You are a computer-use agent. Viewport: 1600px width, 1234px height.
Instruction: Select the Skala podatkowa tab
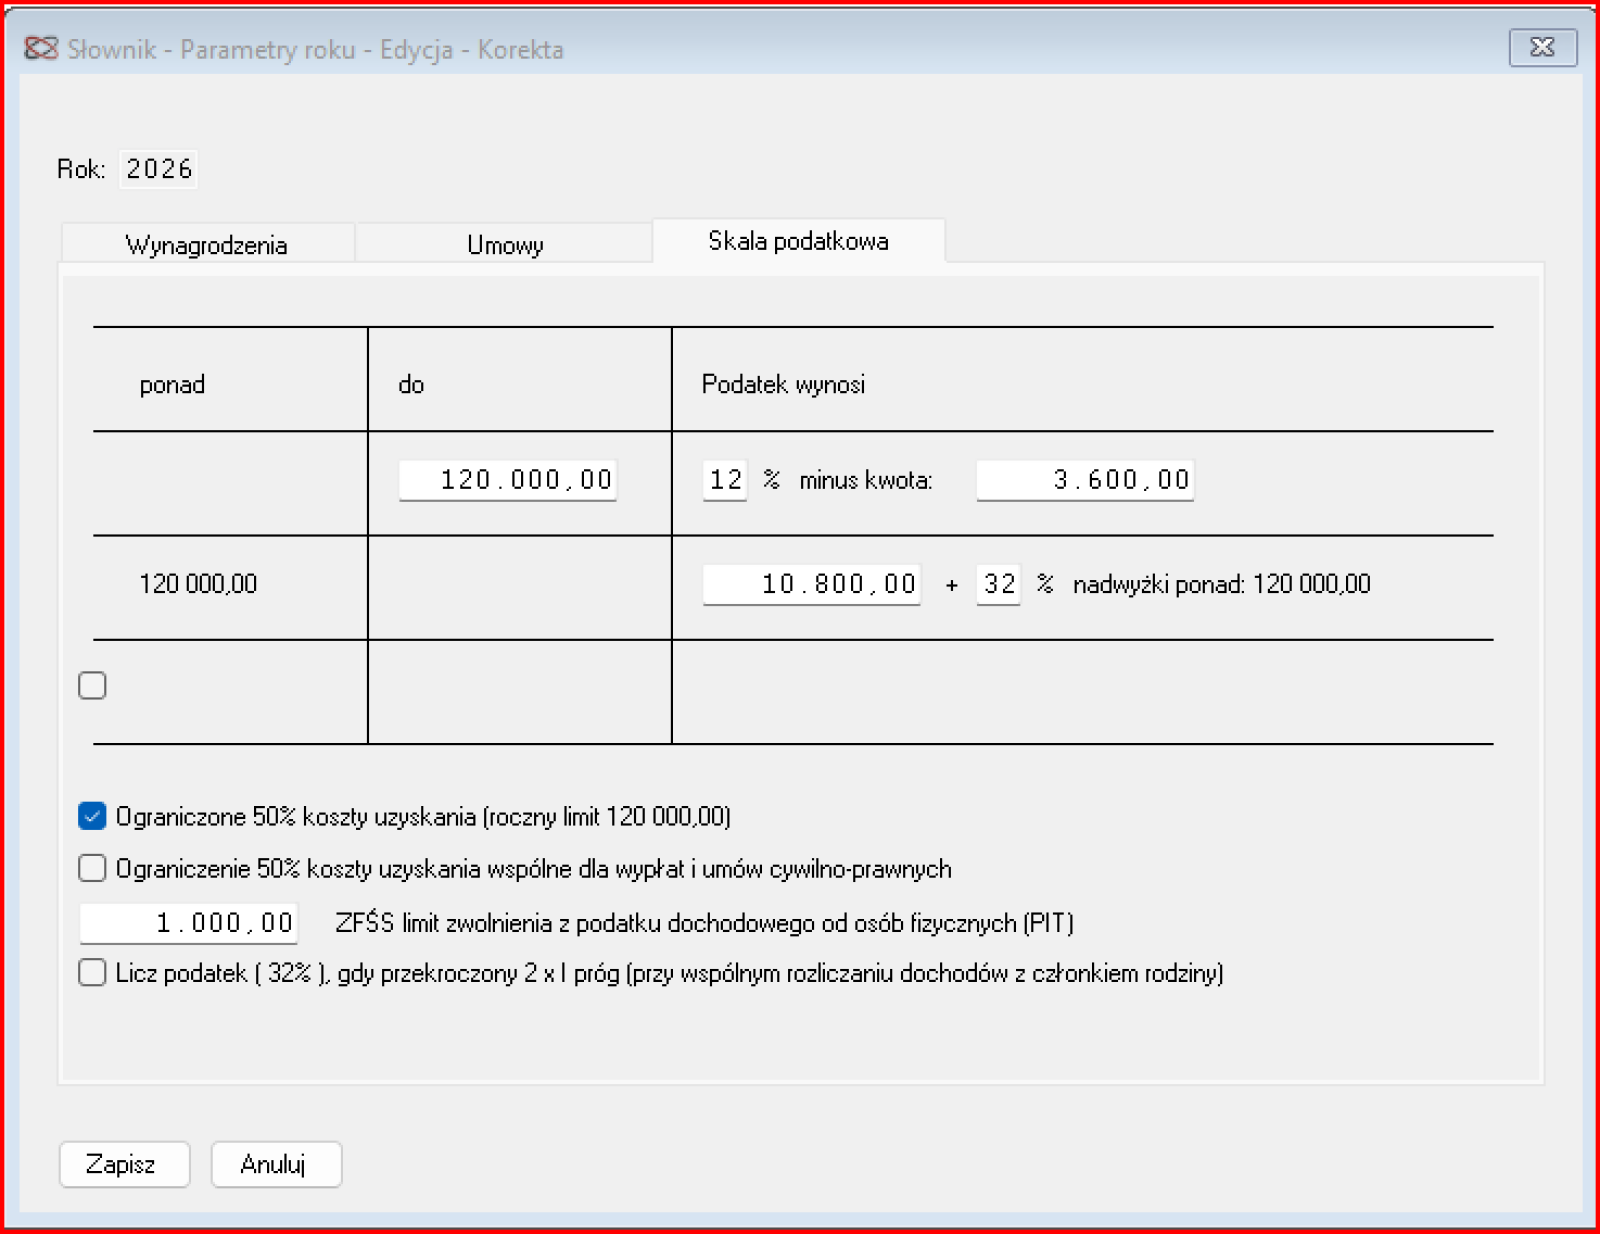[x=798, y=241]
